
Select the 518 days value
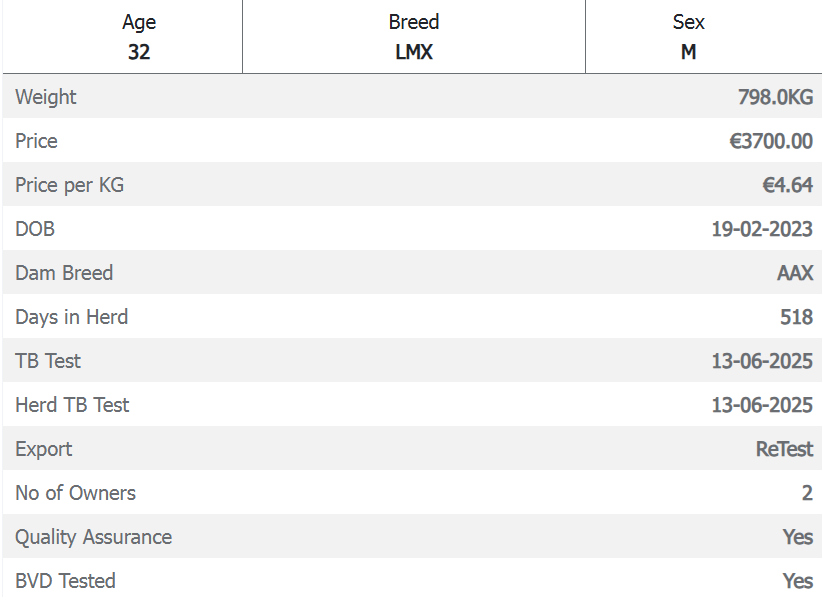(796, 317)
